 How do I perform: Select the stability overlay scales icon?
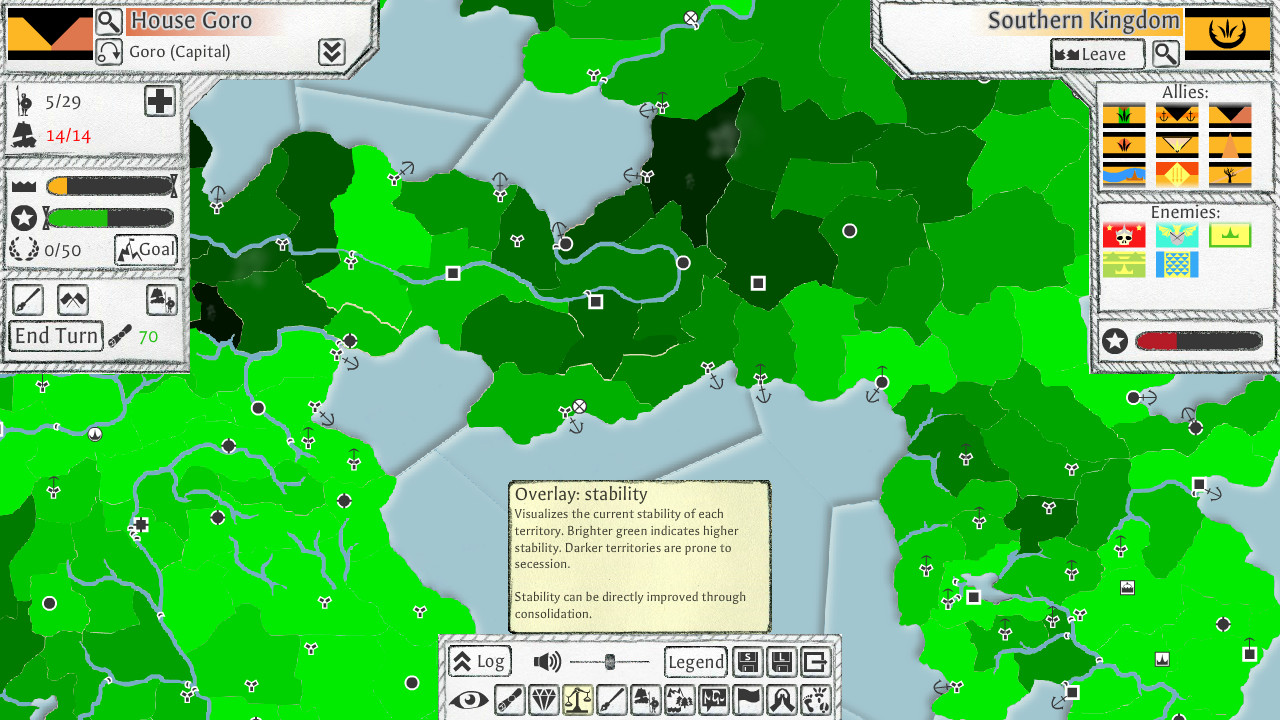(x=578, y=699)
